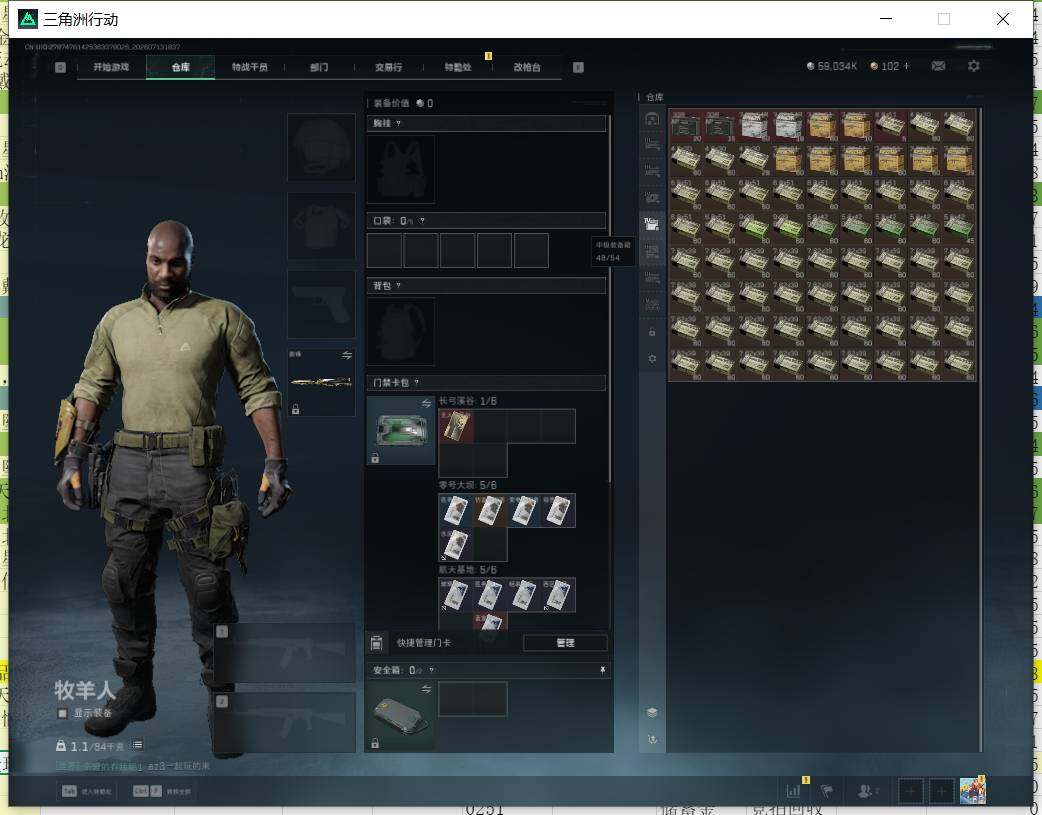Click the stash sidebar lock icon
This screenshot has height=815, width=1042.
[652, 332]
